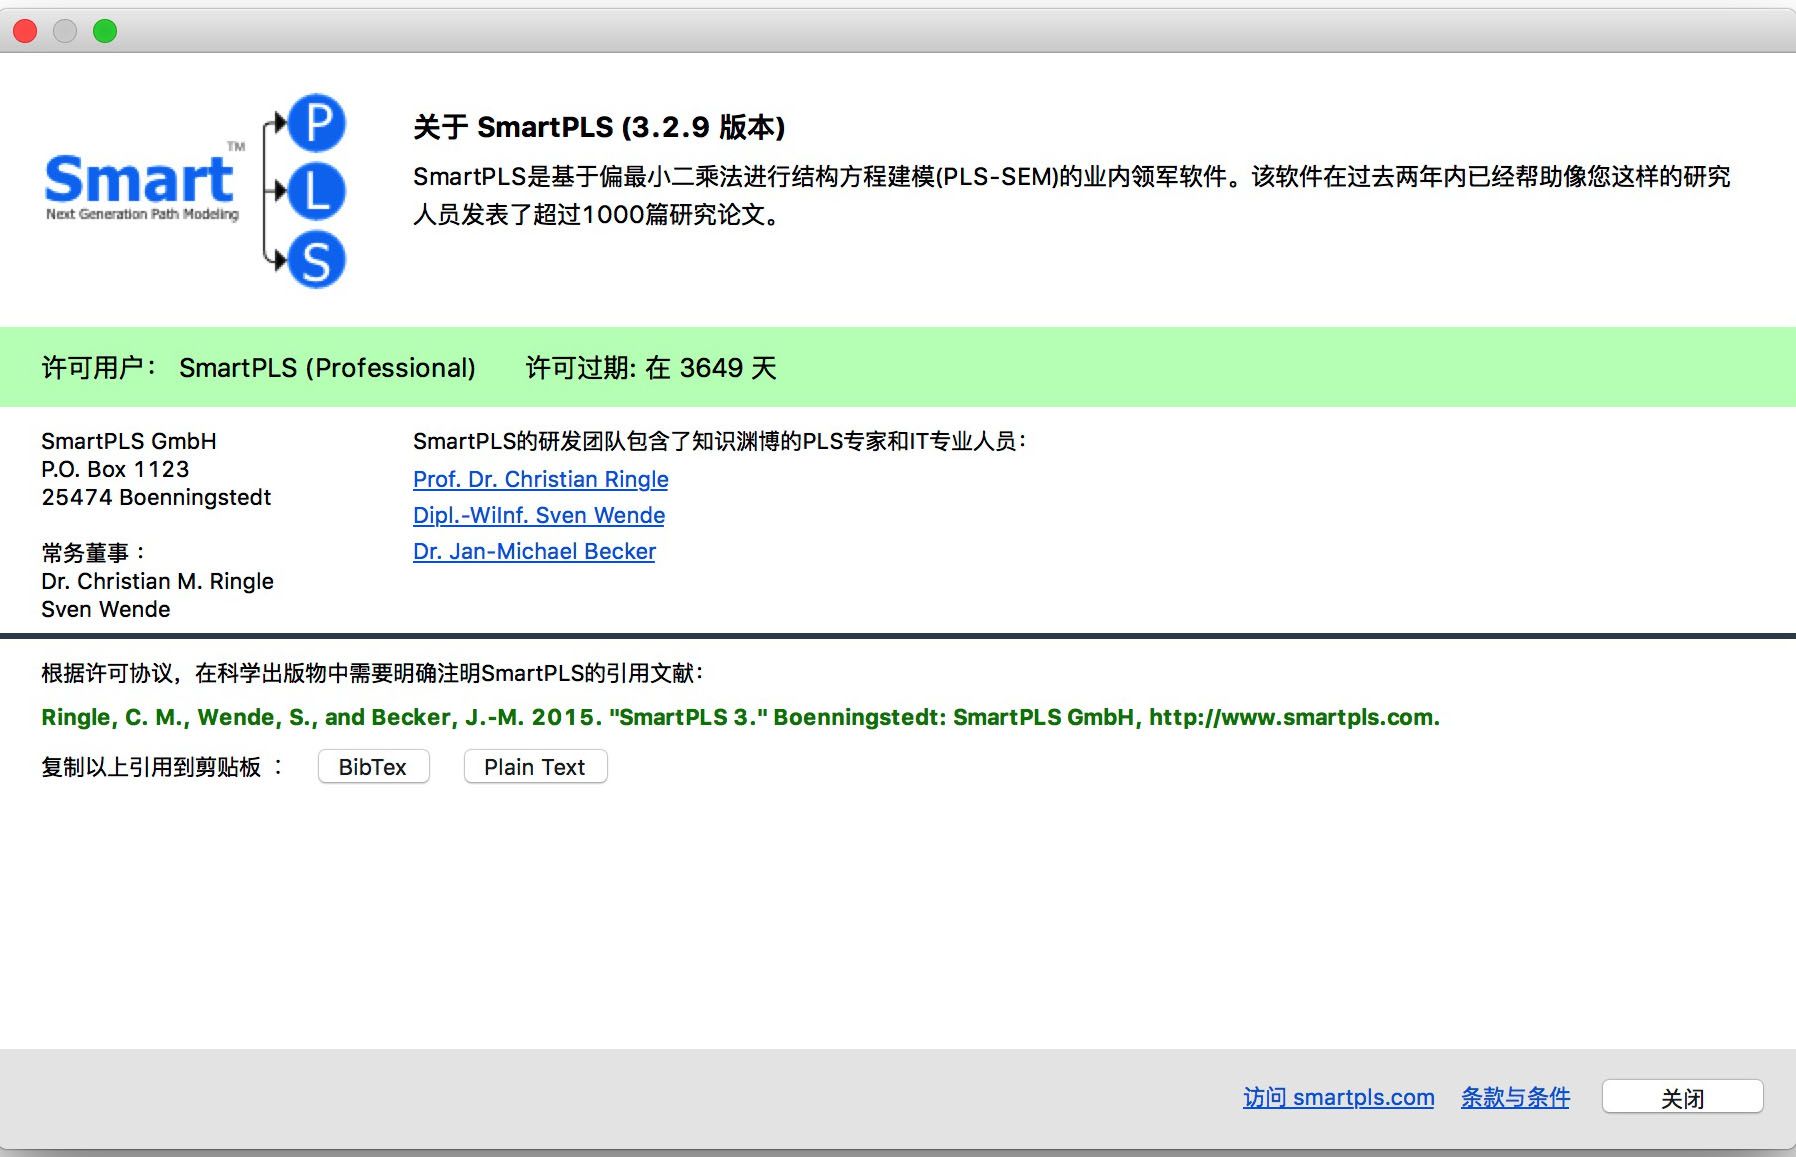Screen dimensions: 1796x1157
Task: Click the Smart logo wordmark
Action: [140, 181]
